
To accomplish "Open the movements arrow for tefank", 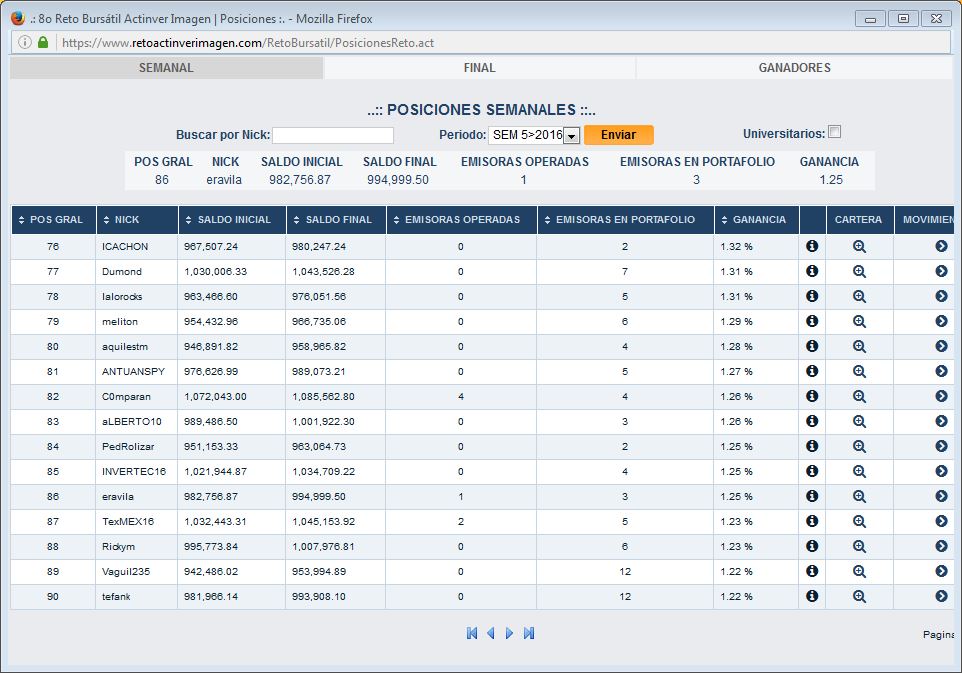I will point(941,596).
